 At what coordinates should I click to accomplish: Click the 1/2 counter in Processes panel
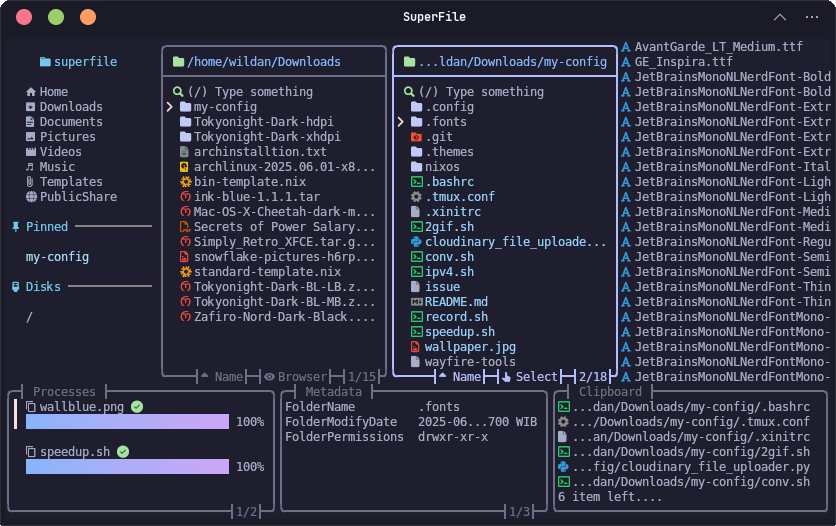point(246,512)
